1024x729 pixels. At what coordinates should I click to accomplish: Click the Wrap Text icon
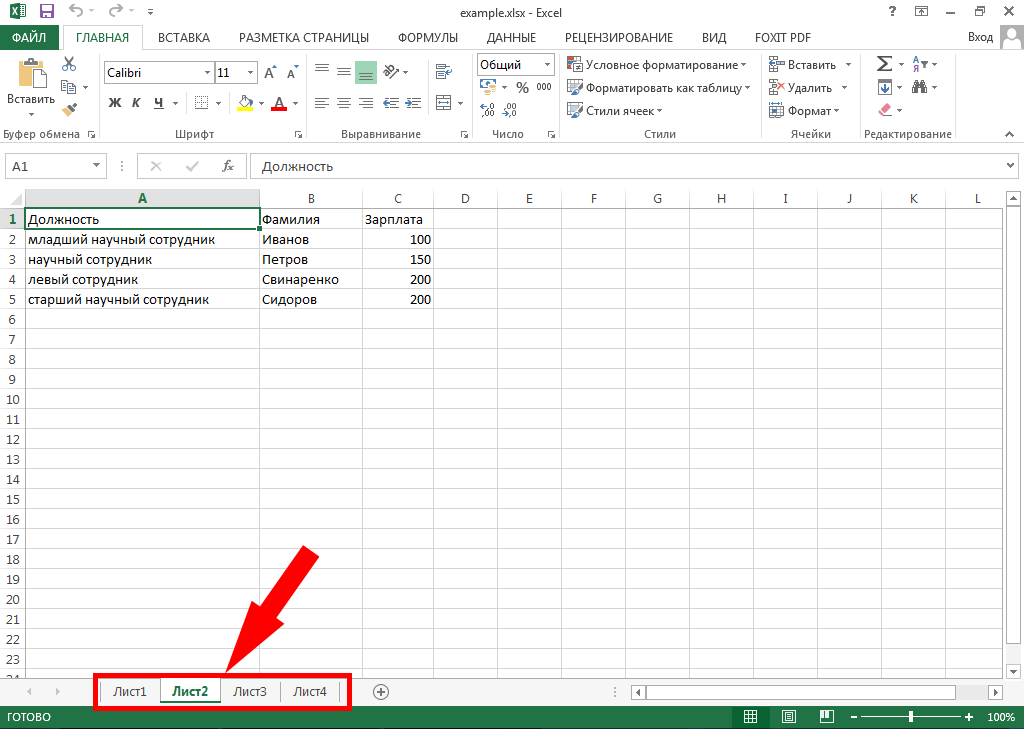coord(442,72)
